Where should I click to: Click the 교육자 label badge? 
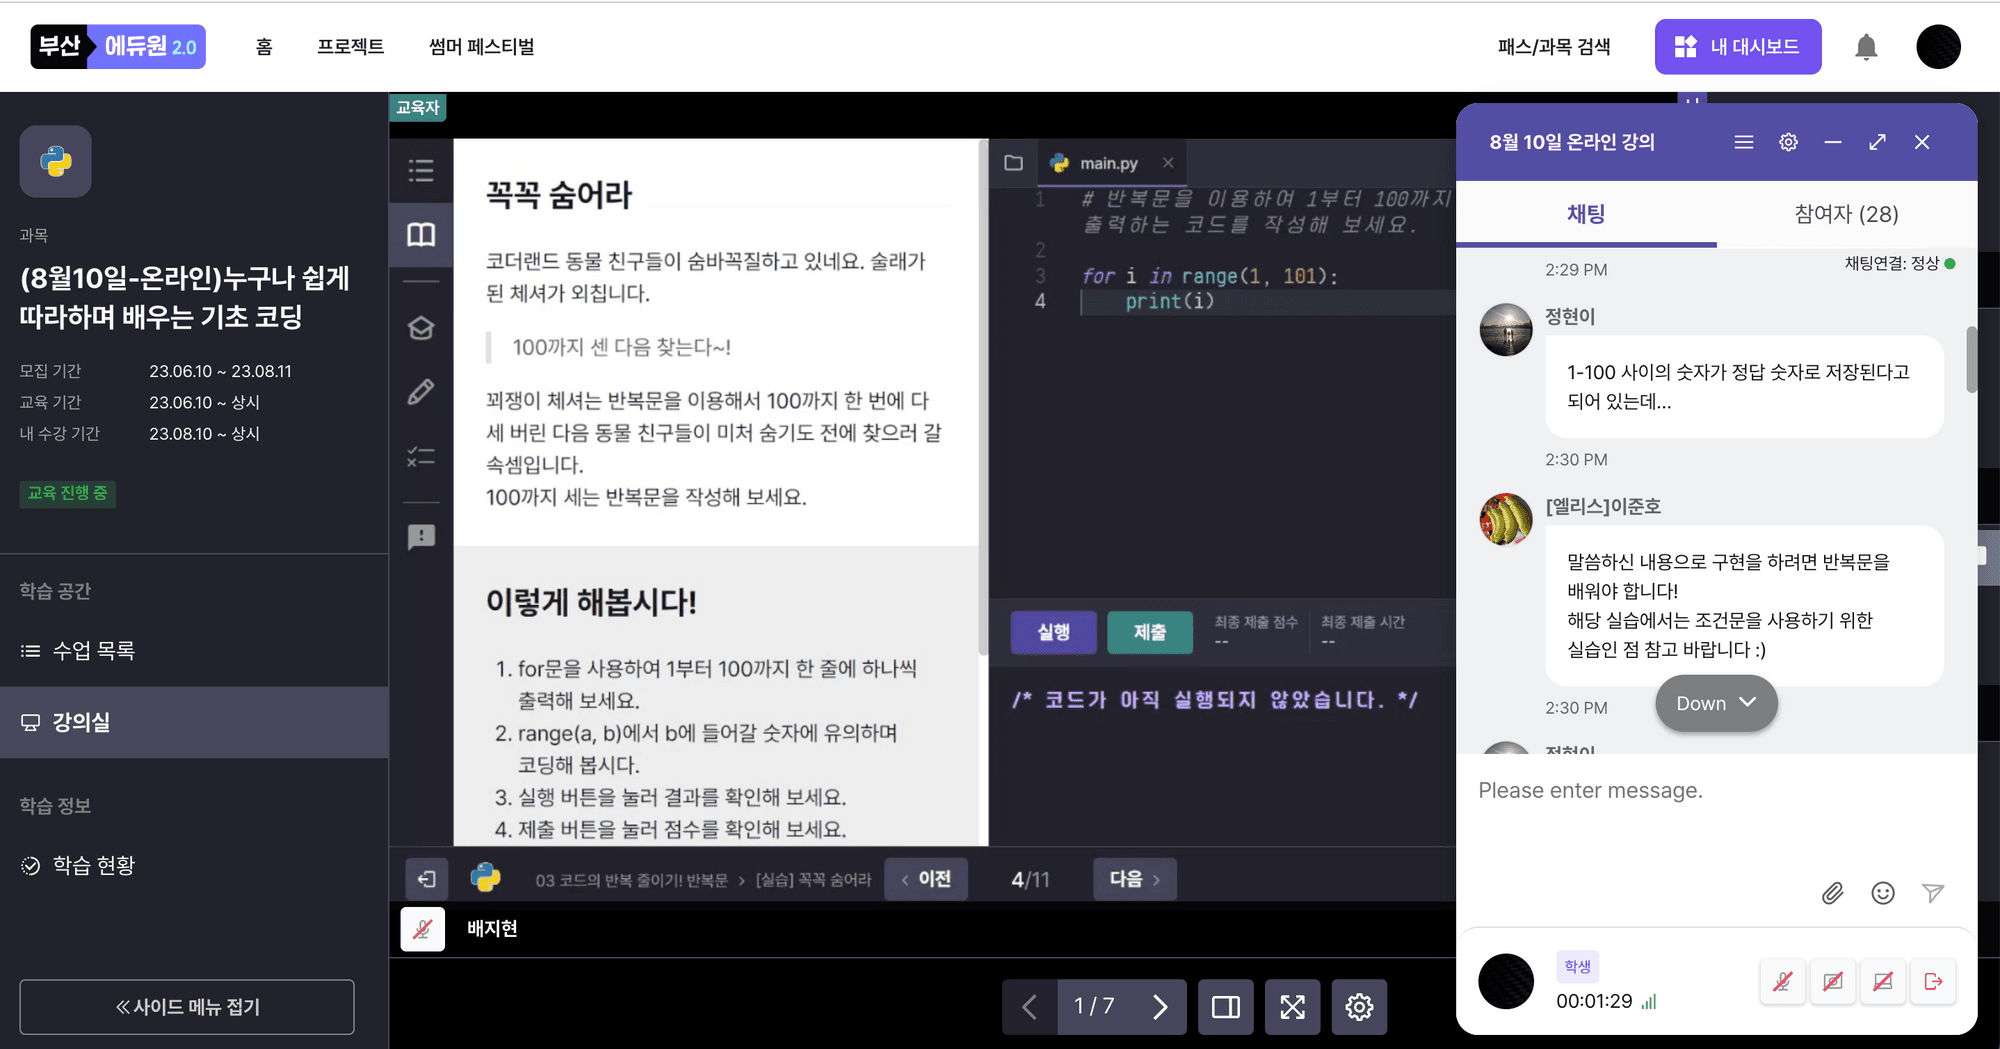(x=417, y=107)
